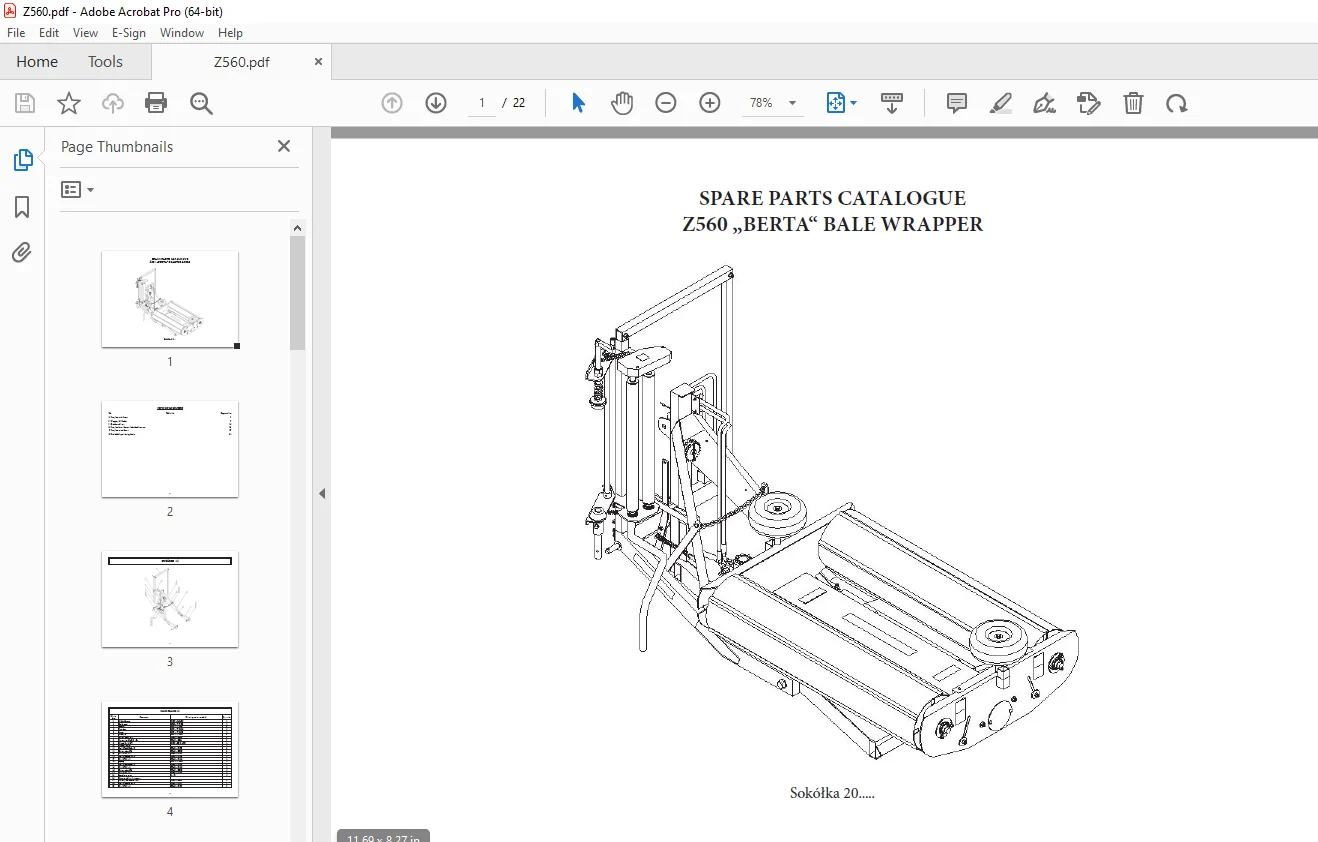Rotate the page clockwise

click(1177, 103)
